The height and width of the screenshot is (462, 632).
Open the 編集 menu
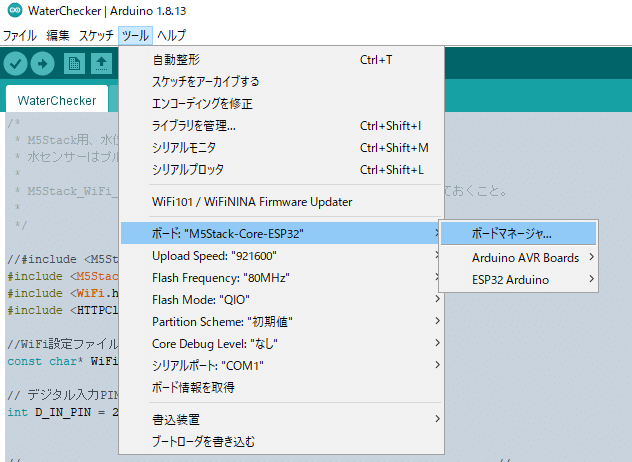tap(58, 35)
